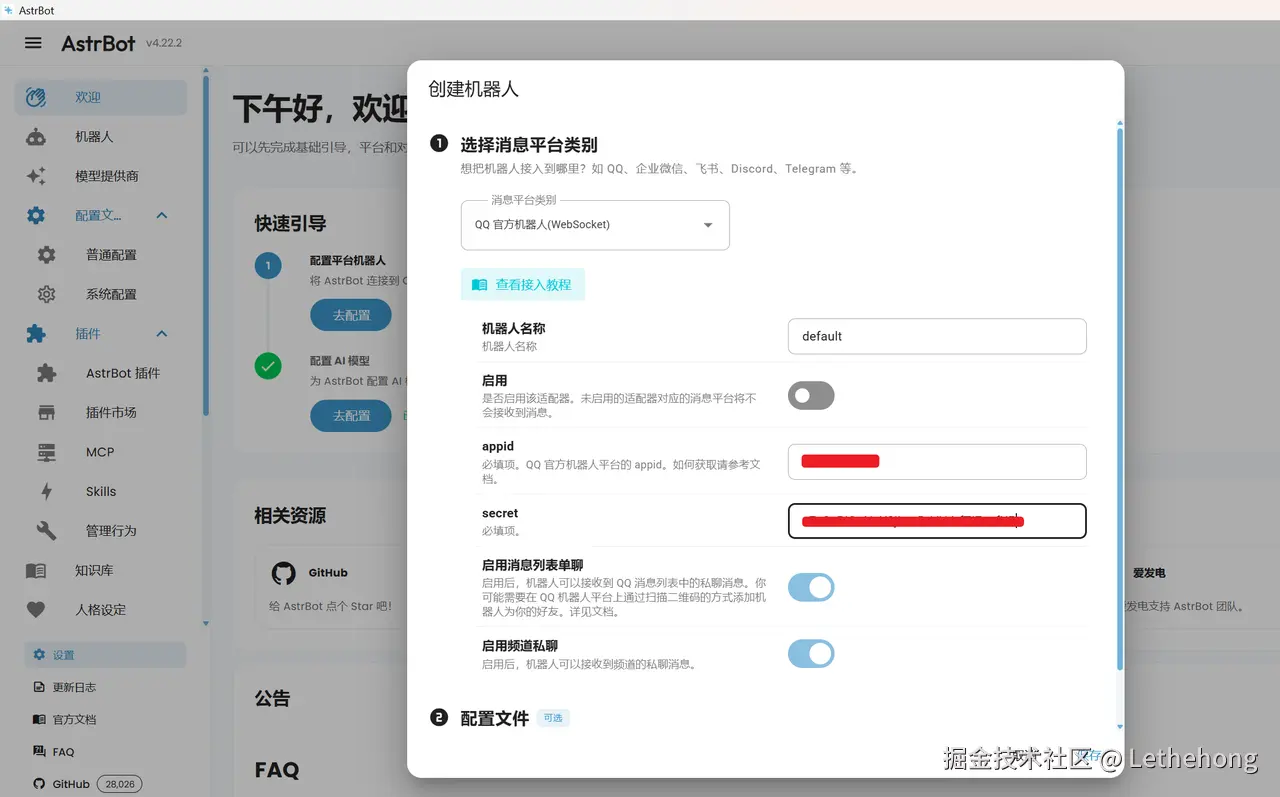Toggle the hamburger menu icon
Screen dimensions: 1280x797
33,43
